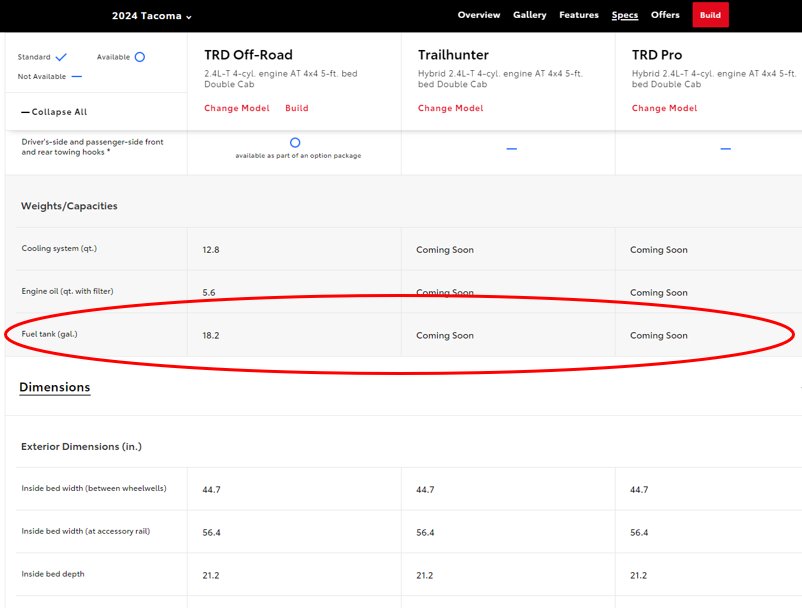This screenshot has height=608, width=802.
Task: Click the Not Available dash legend icon
Action: click(x=77, y=76)
